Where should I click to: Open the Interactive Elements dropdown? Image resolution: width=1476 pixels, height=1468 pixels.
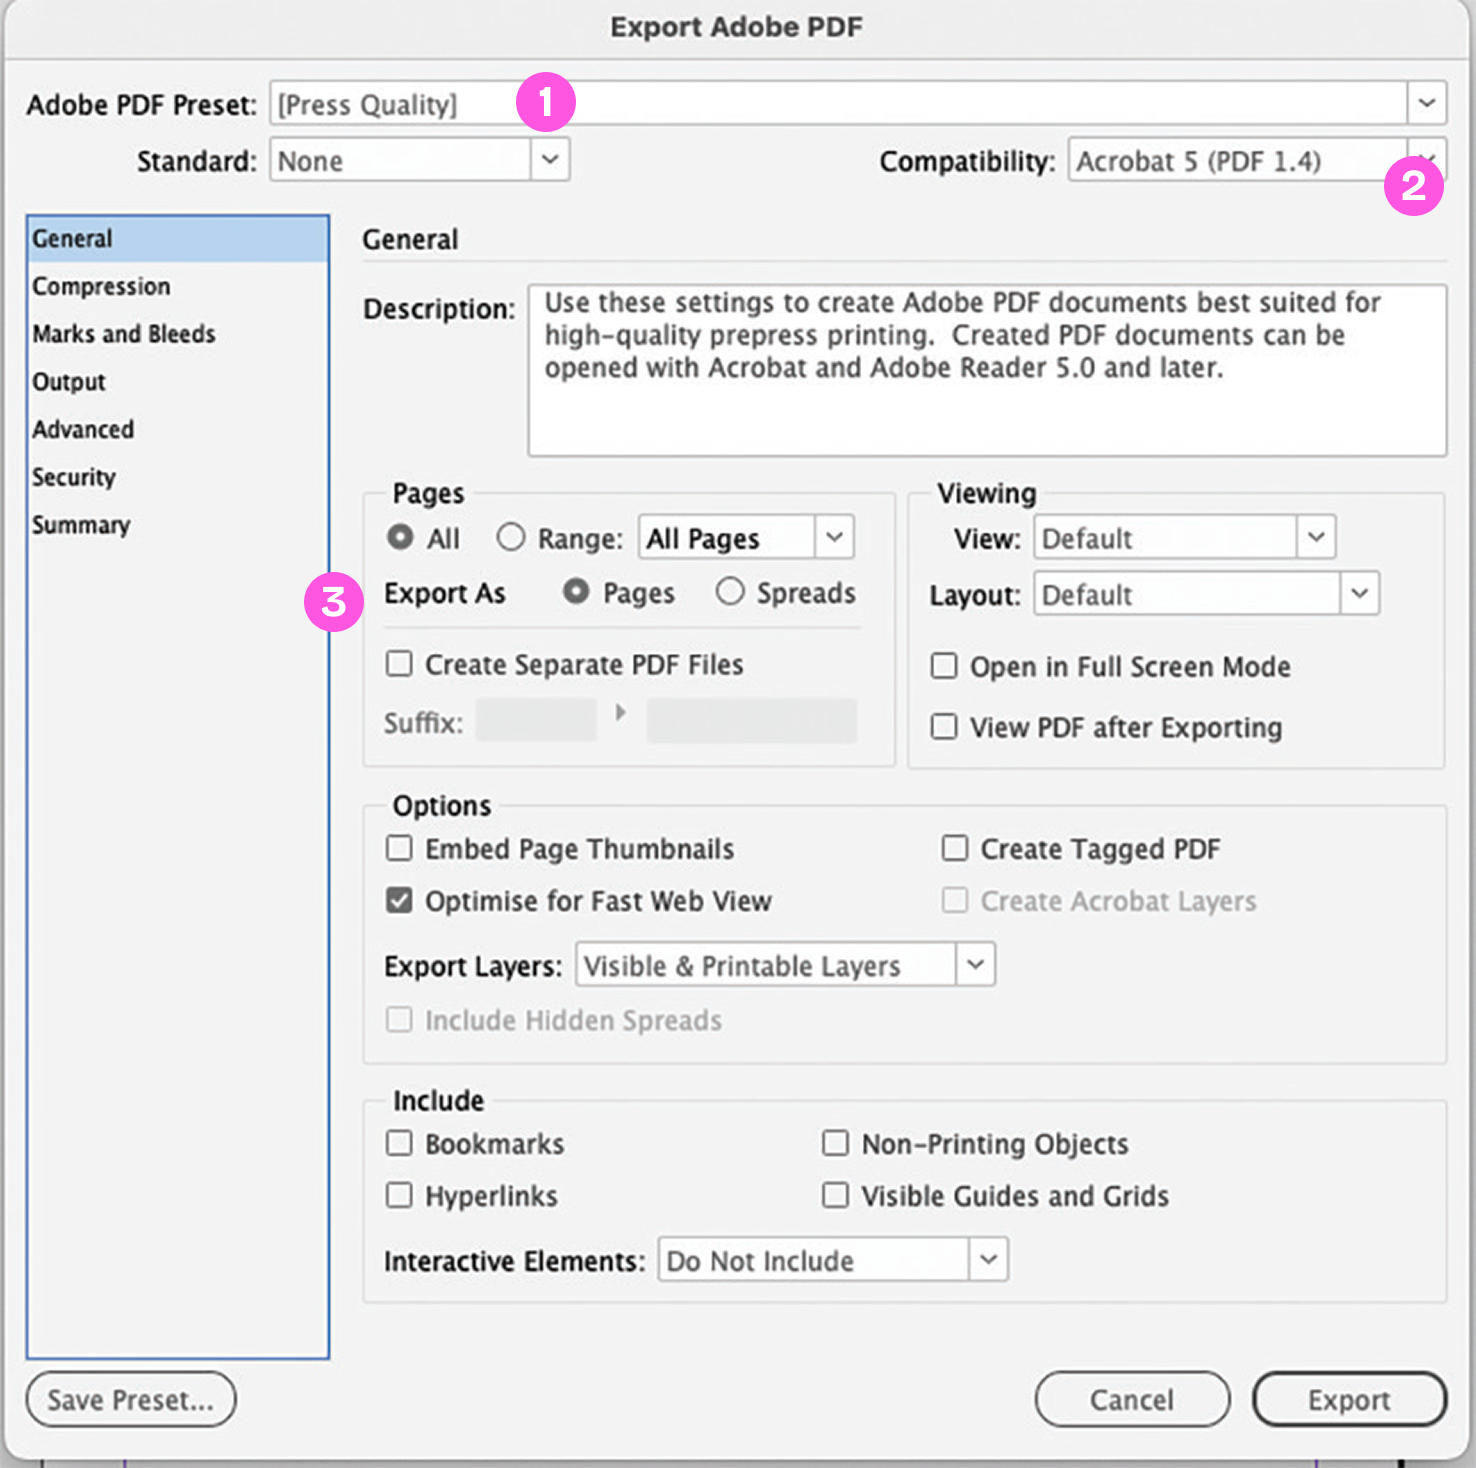tap(989, 1260)
